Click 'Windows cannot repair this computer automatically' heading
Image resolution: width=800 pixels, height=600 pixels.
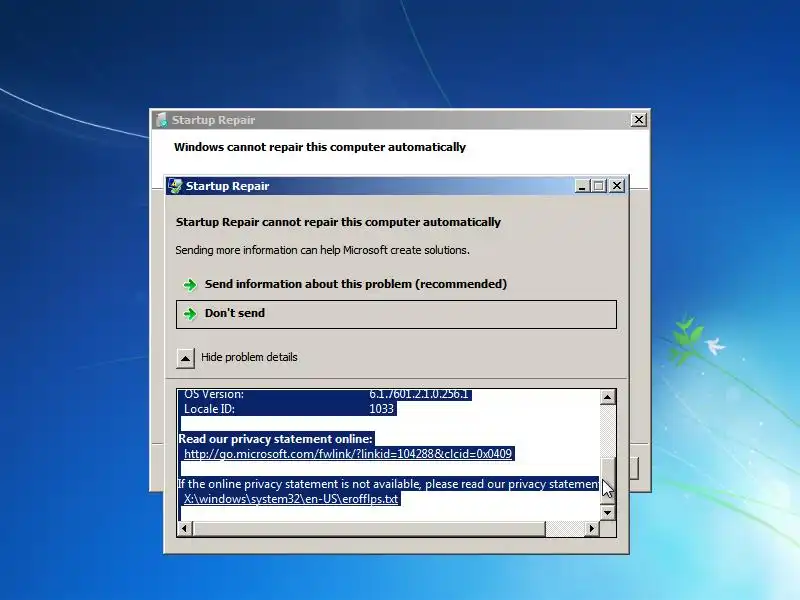(320, 147)
